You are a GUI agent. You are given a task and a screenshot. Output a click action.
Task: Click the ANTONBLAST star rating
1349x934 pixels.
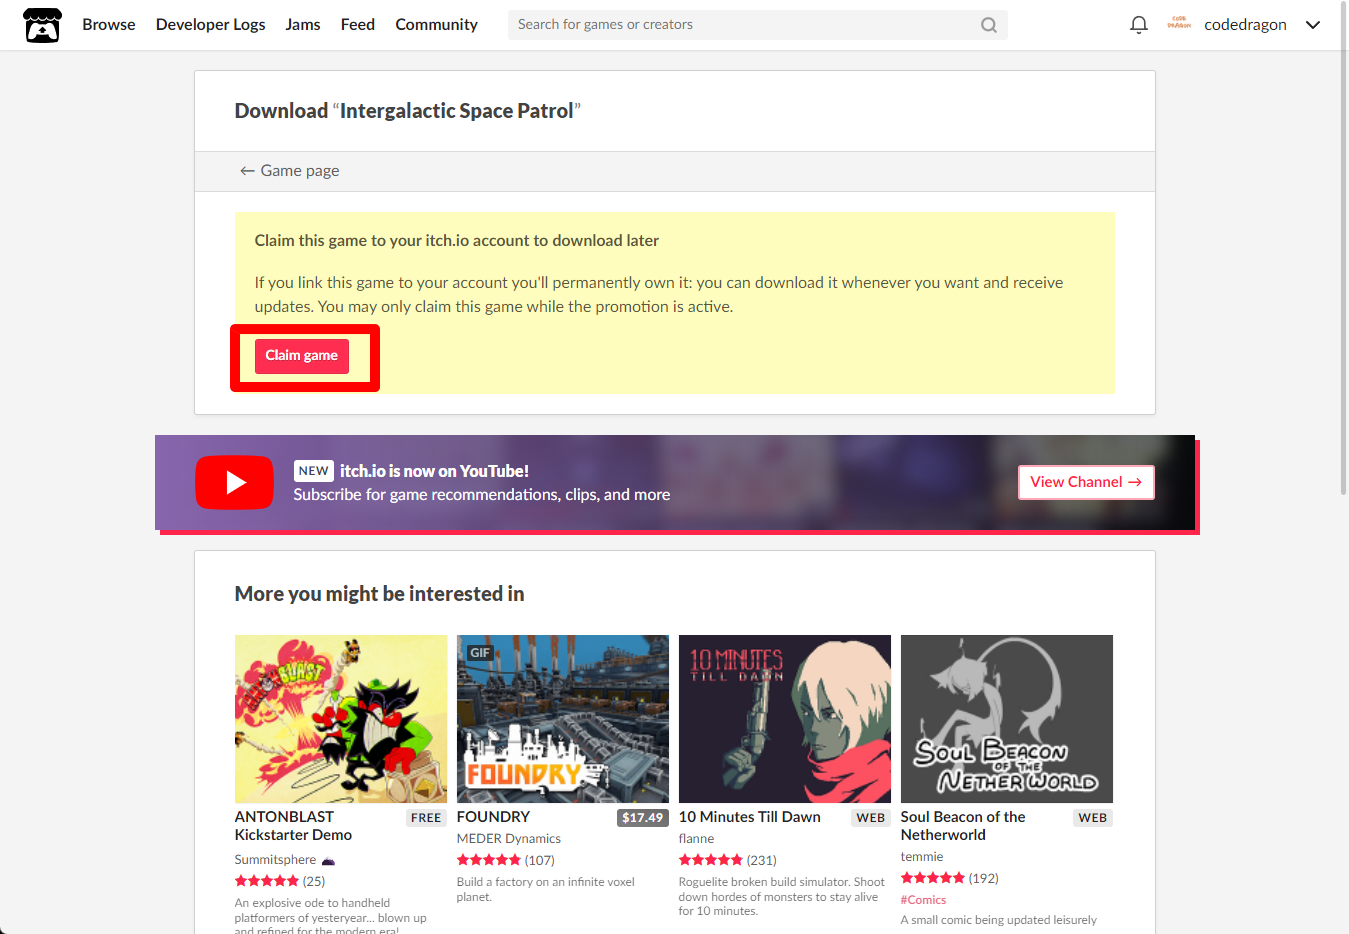click(x=267, y=881)
